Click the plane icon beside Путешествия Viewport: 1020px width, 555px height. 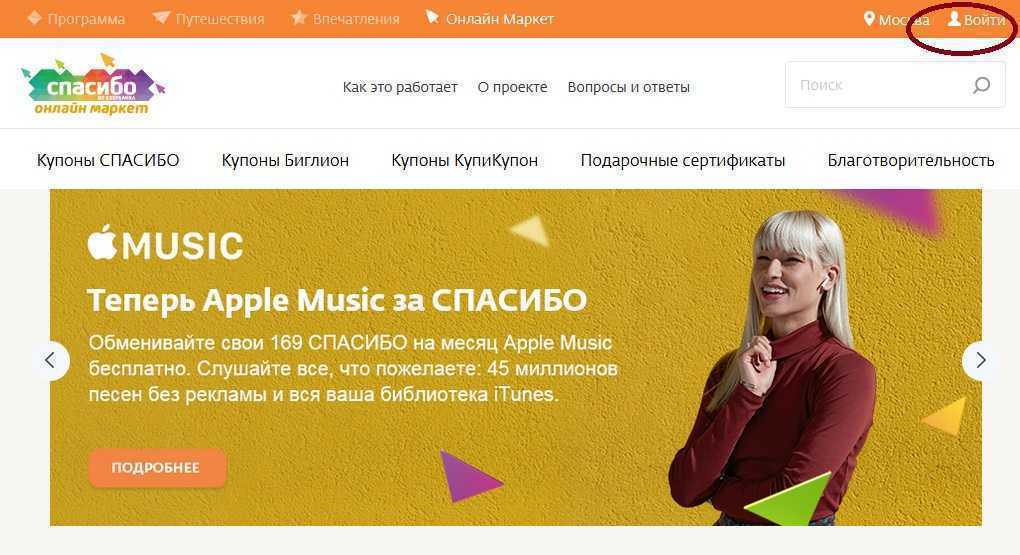coord(161,18)
